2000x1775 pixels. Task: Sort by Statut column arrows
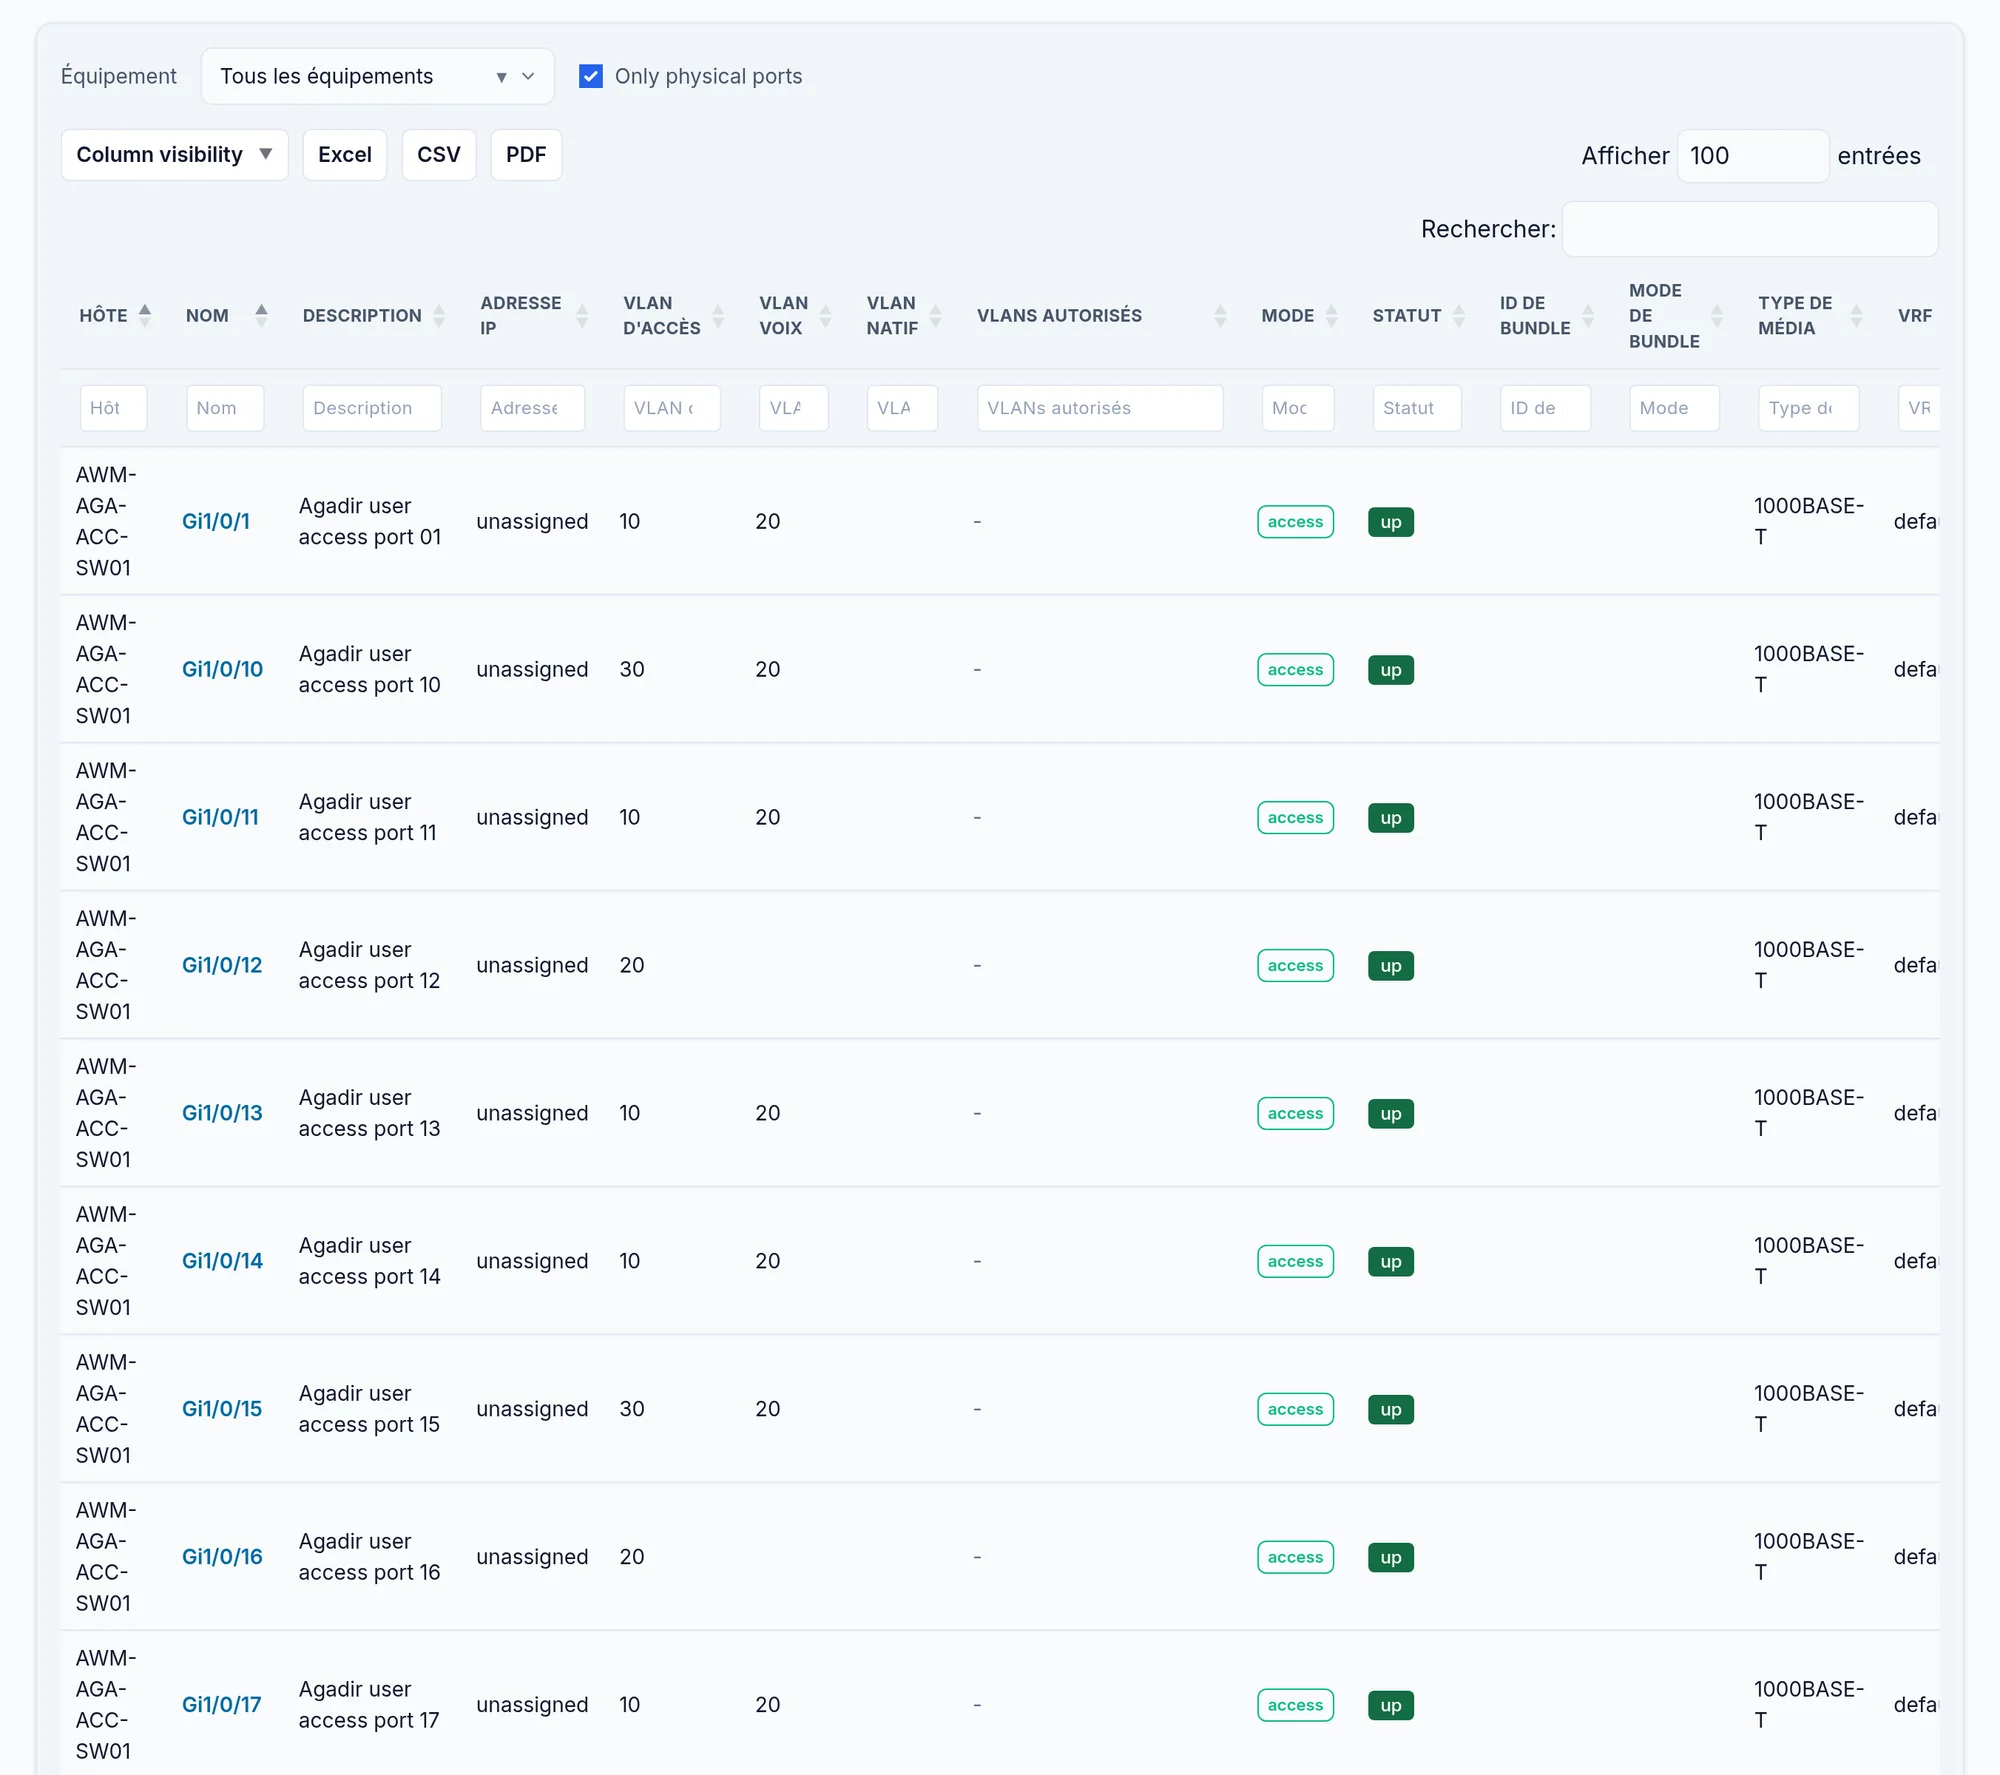click(1459, 316)
